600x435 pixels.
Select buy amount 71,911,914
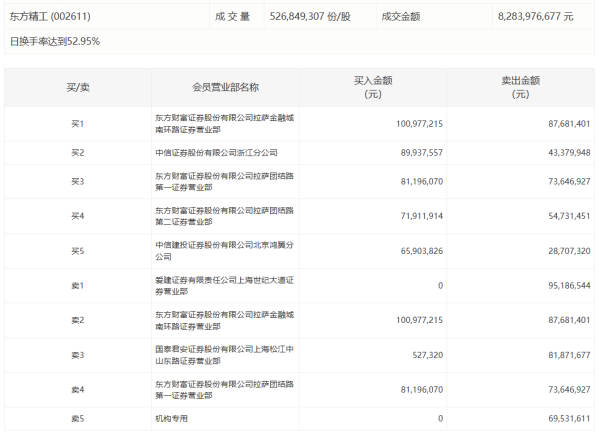[422, 216]
